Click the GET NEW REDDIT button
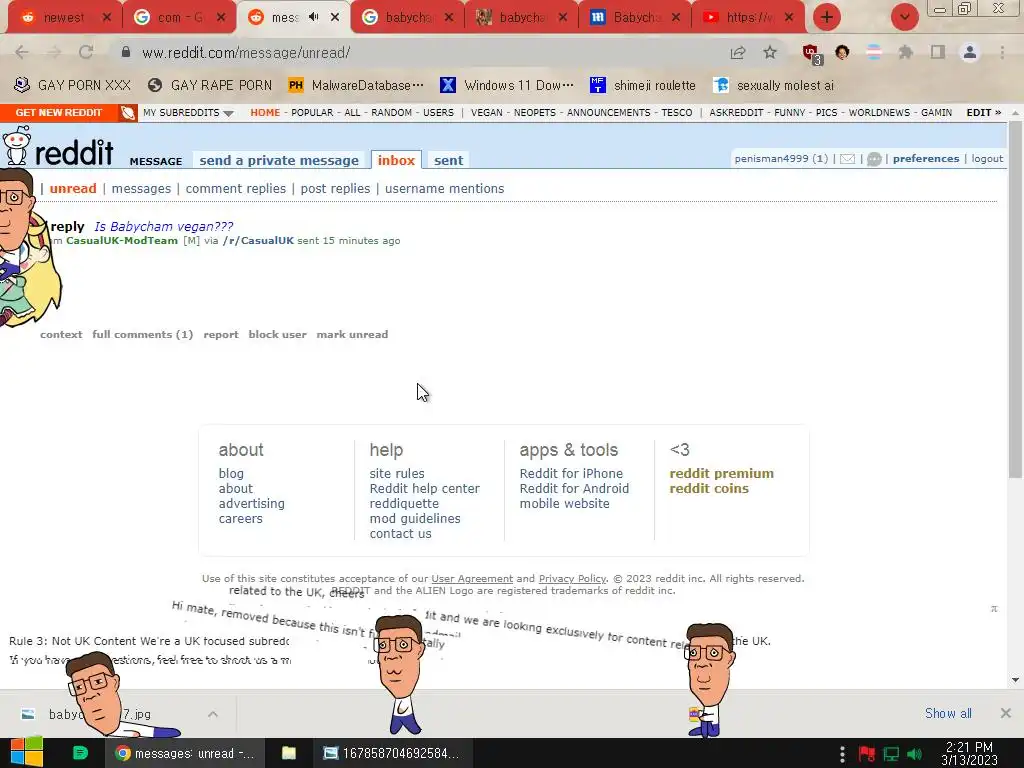Image resolution: width=1024 pixels, height=768 pixels. [x=59, y=112]
